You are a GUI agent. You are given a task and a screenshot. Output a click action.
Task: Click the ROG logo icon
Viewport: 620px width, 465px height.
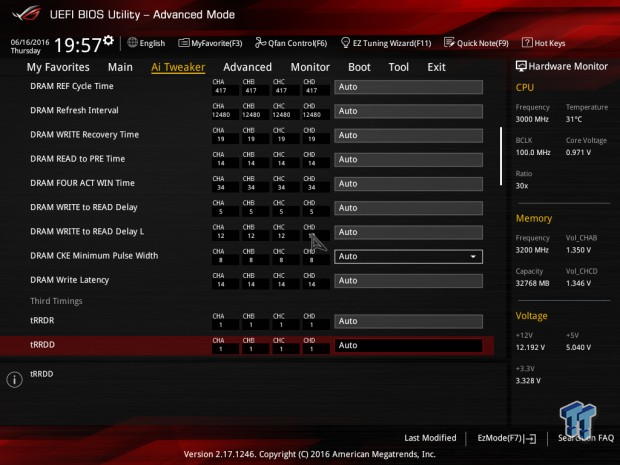(x=26, y=13)
